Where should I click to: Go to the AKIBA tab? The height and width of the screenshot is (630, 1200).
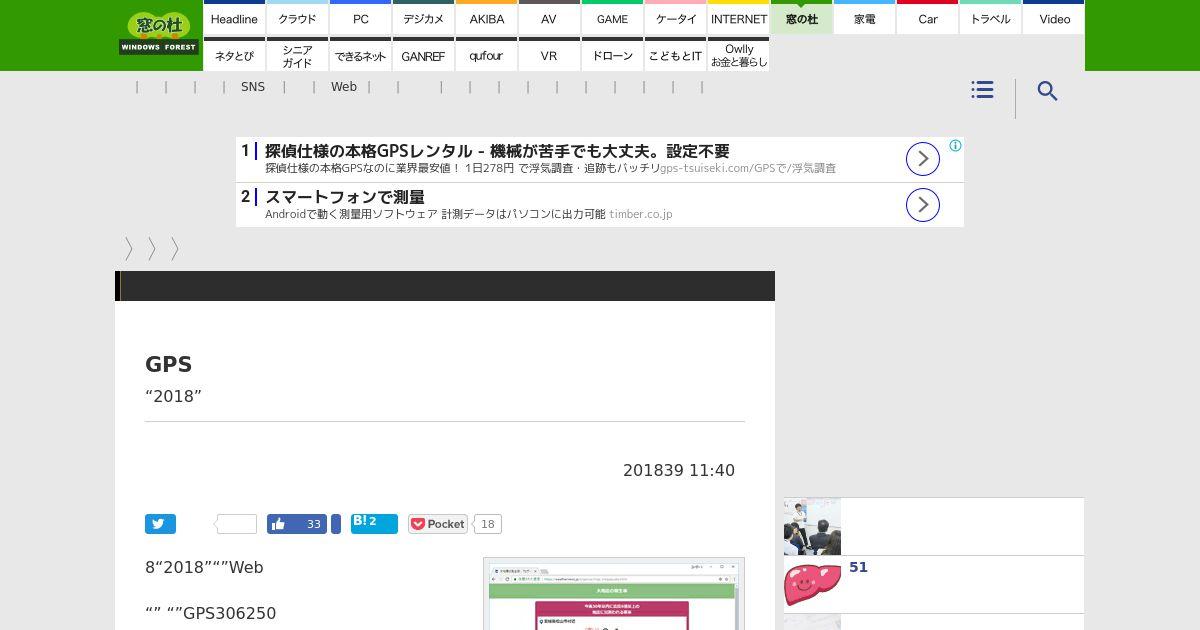[x=486, y=18]
